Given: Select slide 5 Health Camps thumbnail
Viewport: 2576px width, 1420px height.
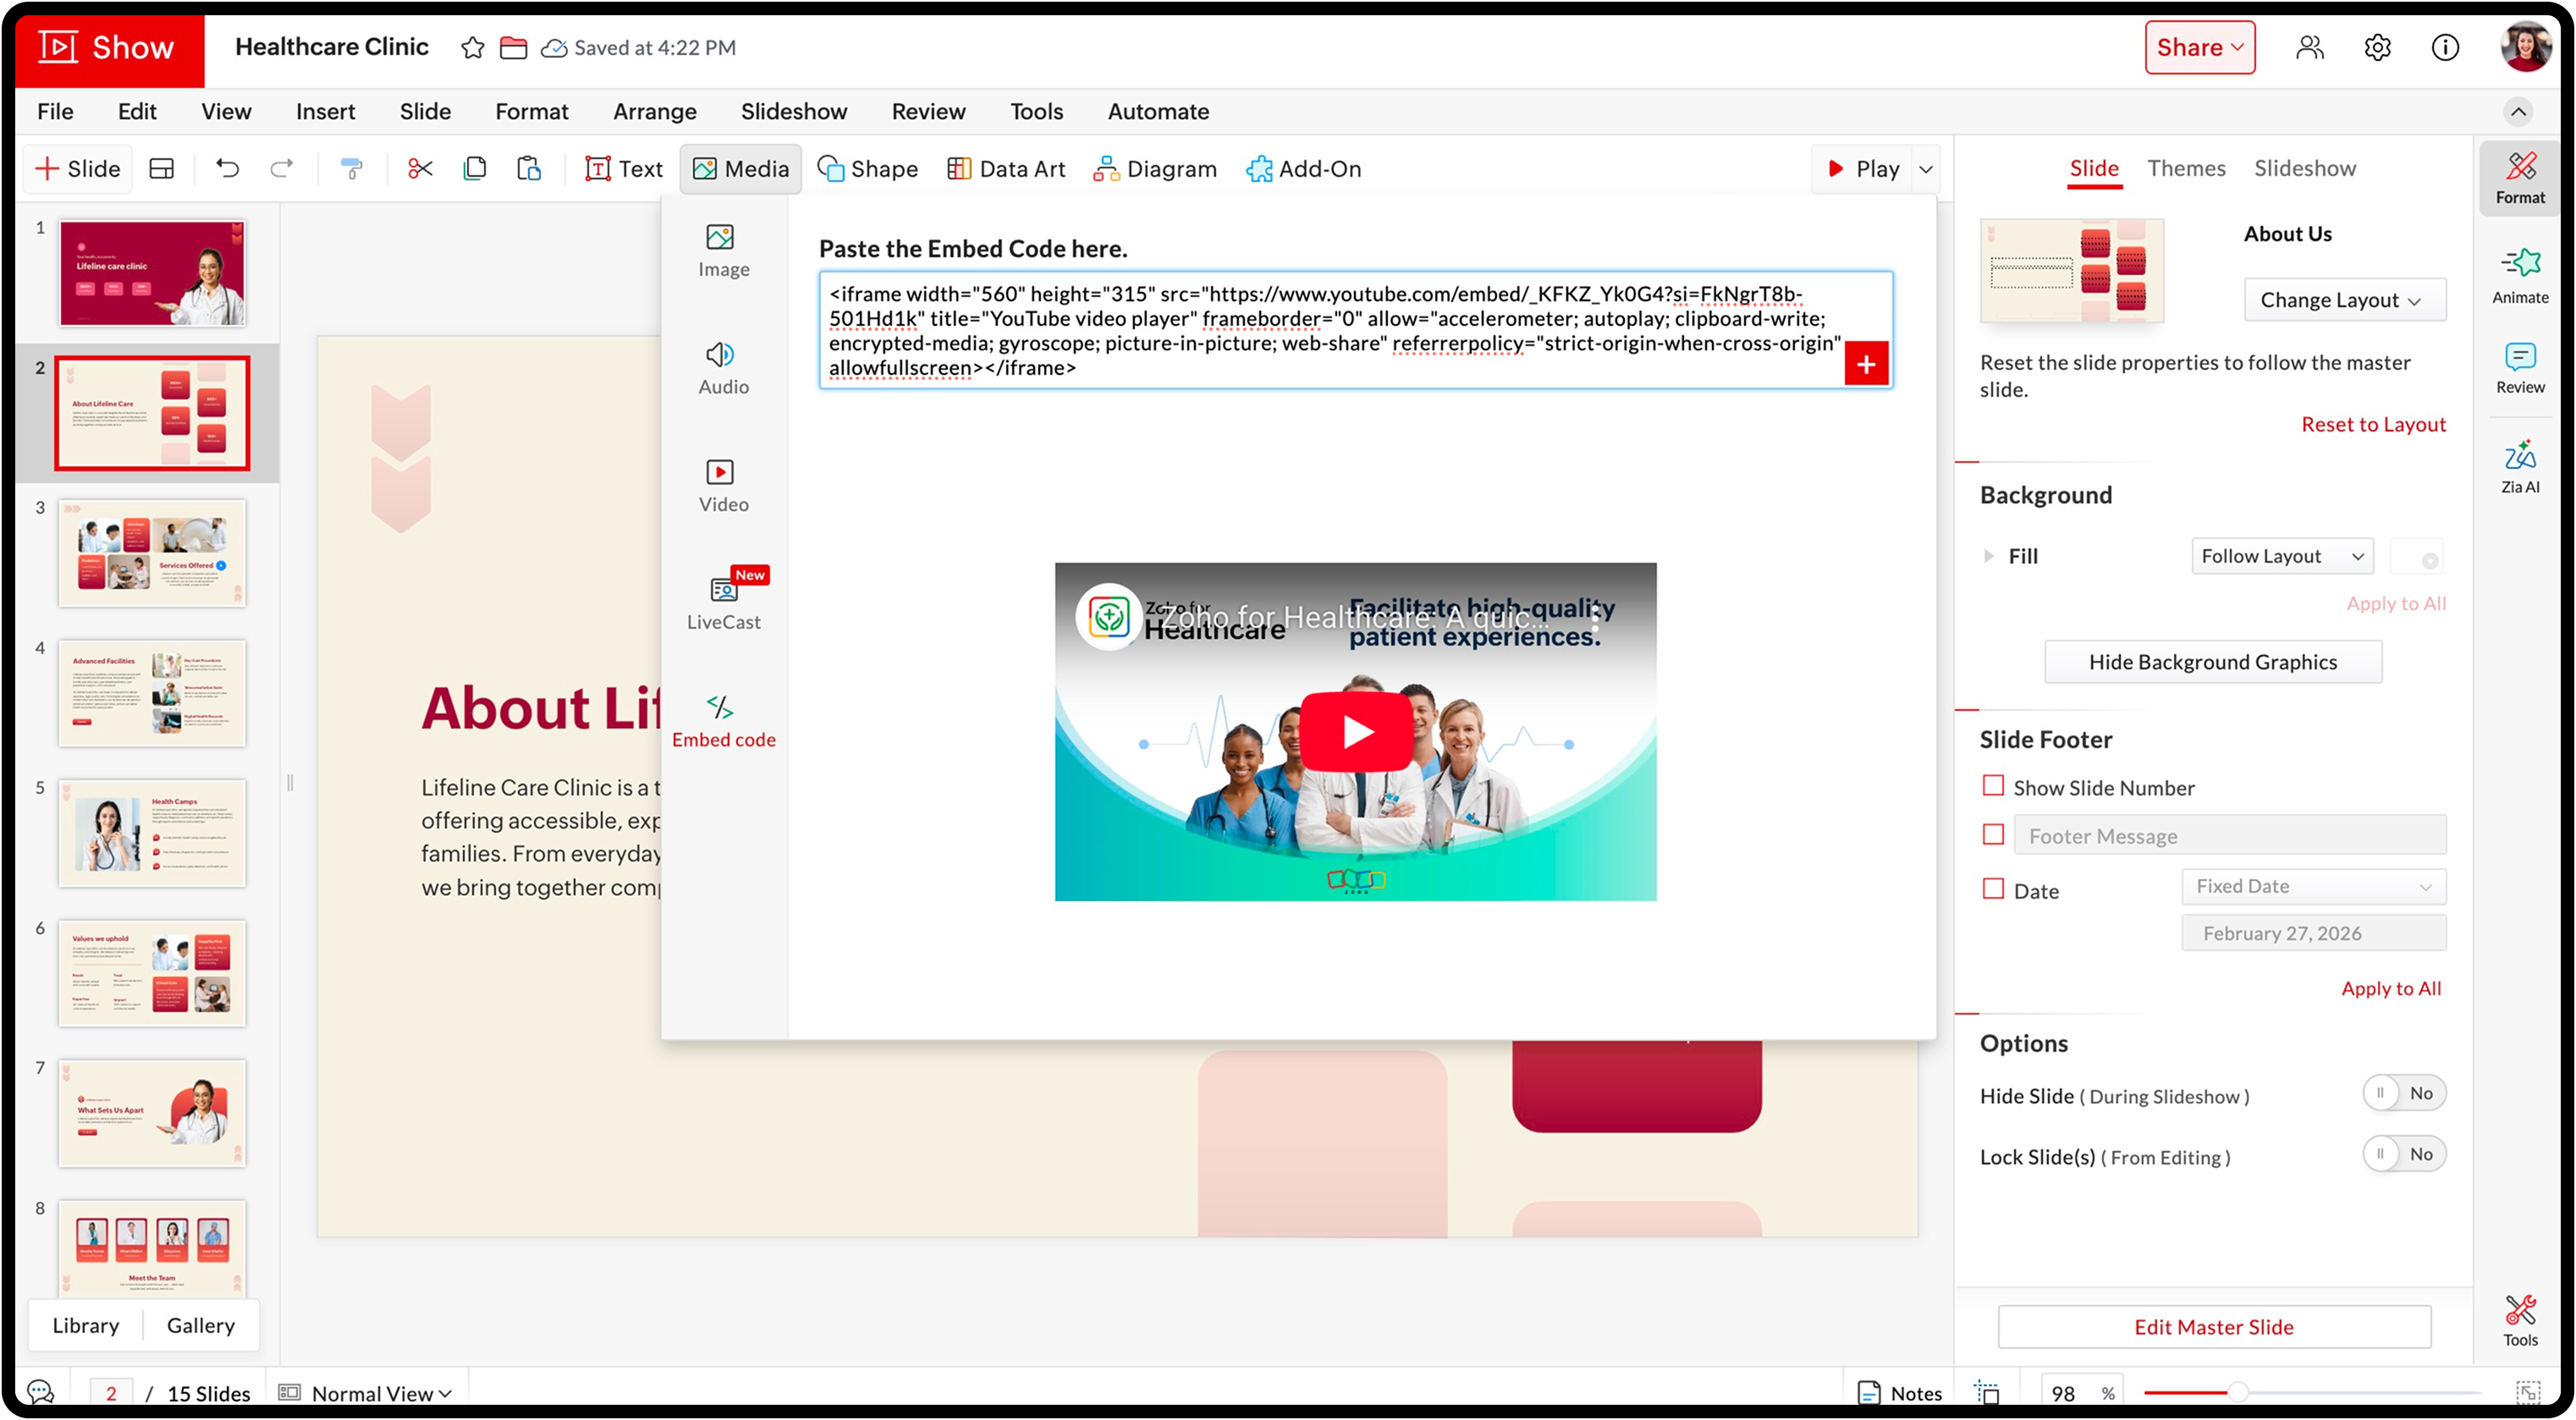Looking at the screenshot, I should 152,833.
